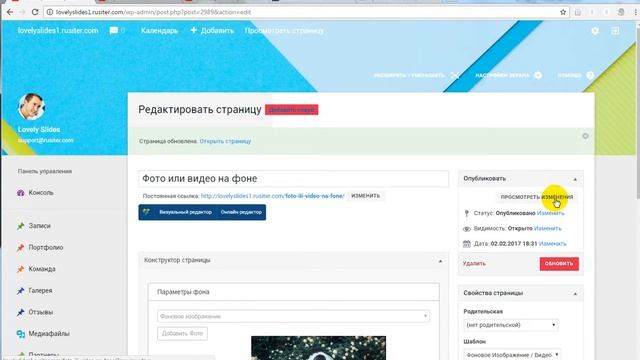
Task: Click support@rusiter.com under profile
Action: pyautogui.click(x=46, y=140)
